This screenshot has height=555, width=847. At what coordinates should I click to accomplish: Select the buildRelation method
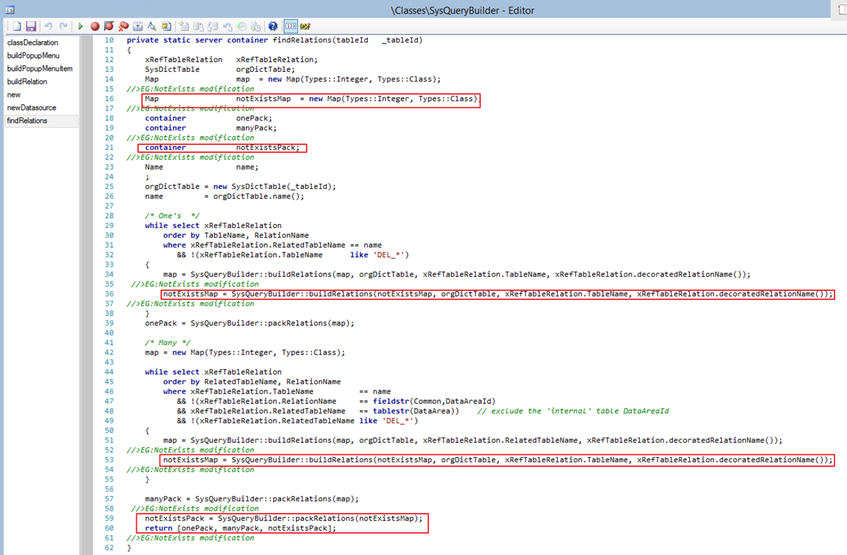click(x=27, y=82)
